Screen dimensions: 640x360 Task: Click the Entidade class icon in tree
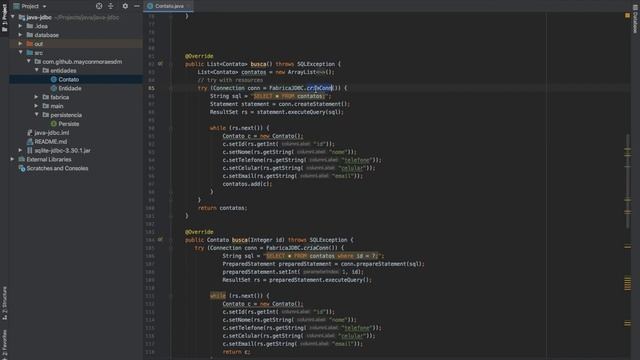(53, 89)
